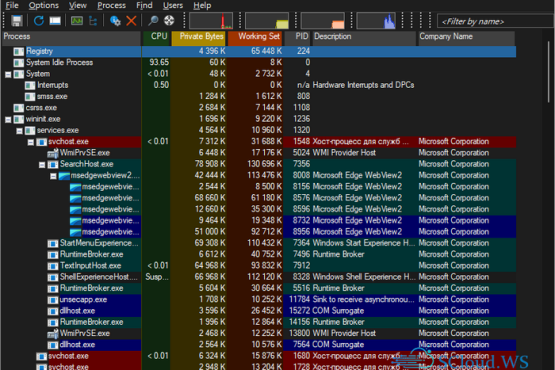Select the msedgewebvie row with PID 8956
The image size is (555, 370).
[258, 232]
